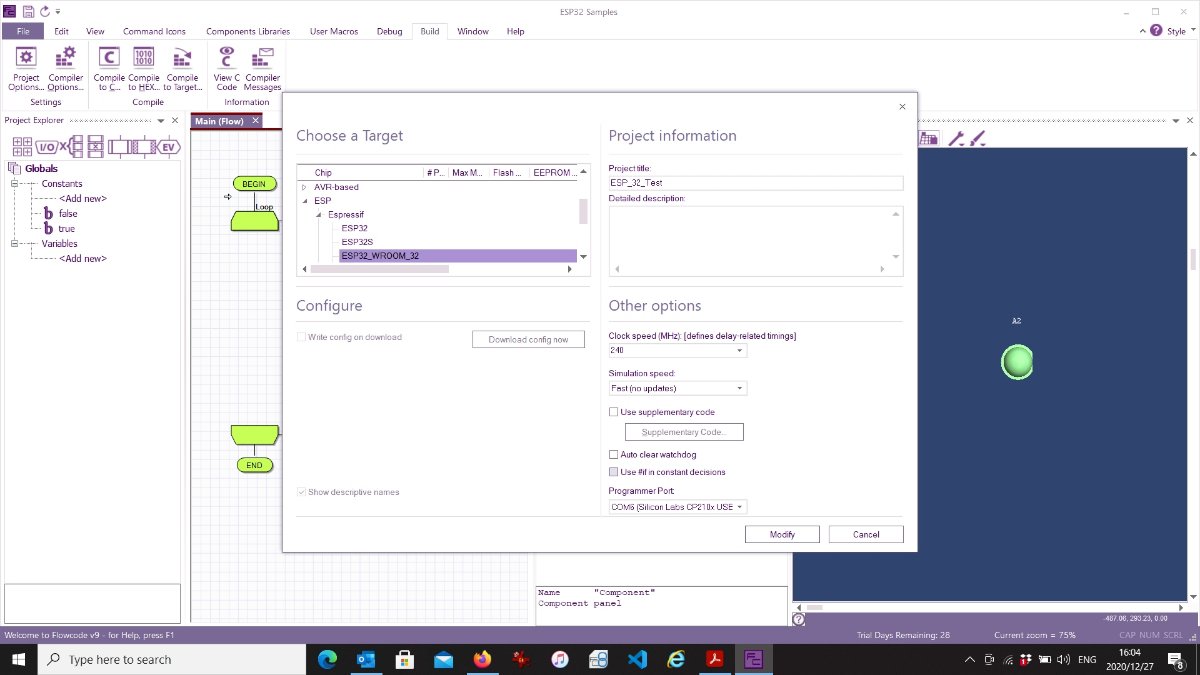Screen dimensions: 1200x675
Task: Toggle Use #if in constant decisions
Action: coord(614,472)
